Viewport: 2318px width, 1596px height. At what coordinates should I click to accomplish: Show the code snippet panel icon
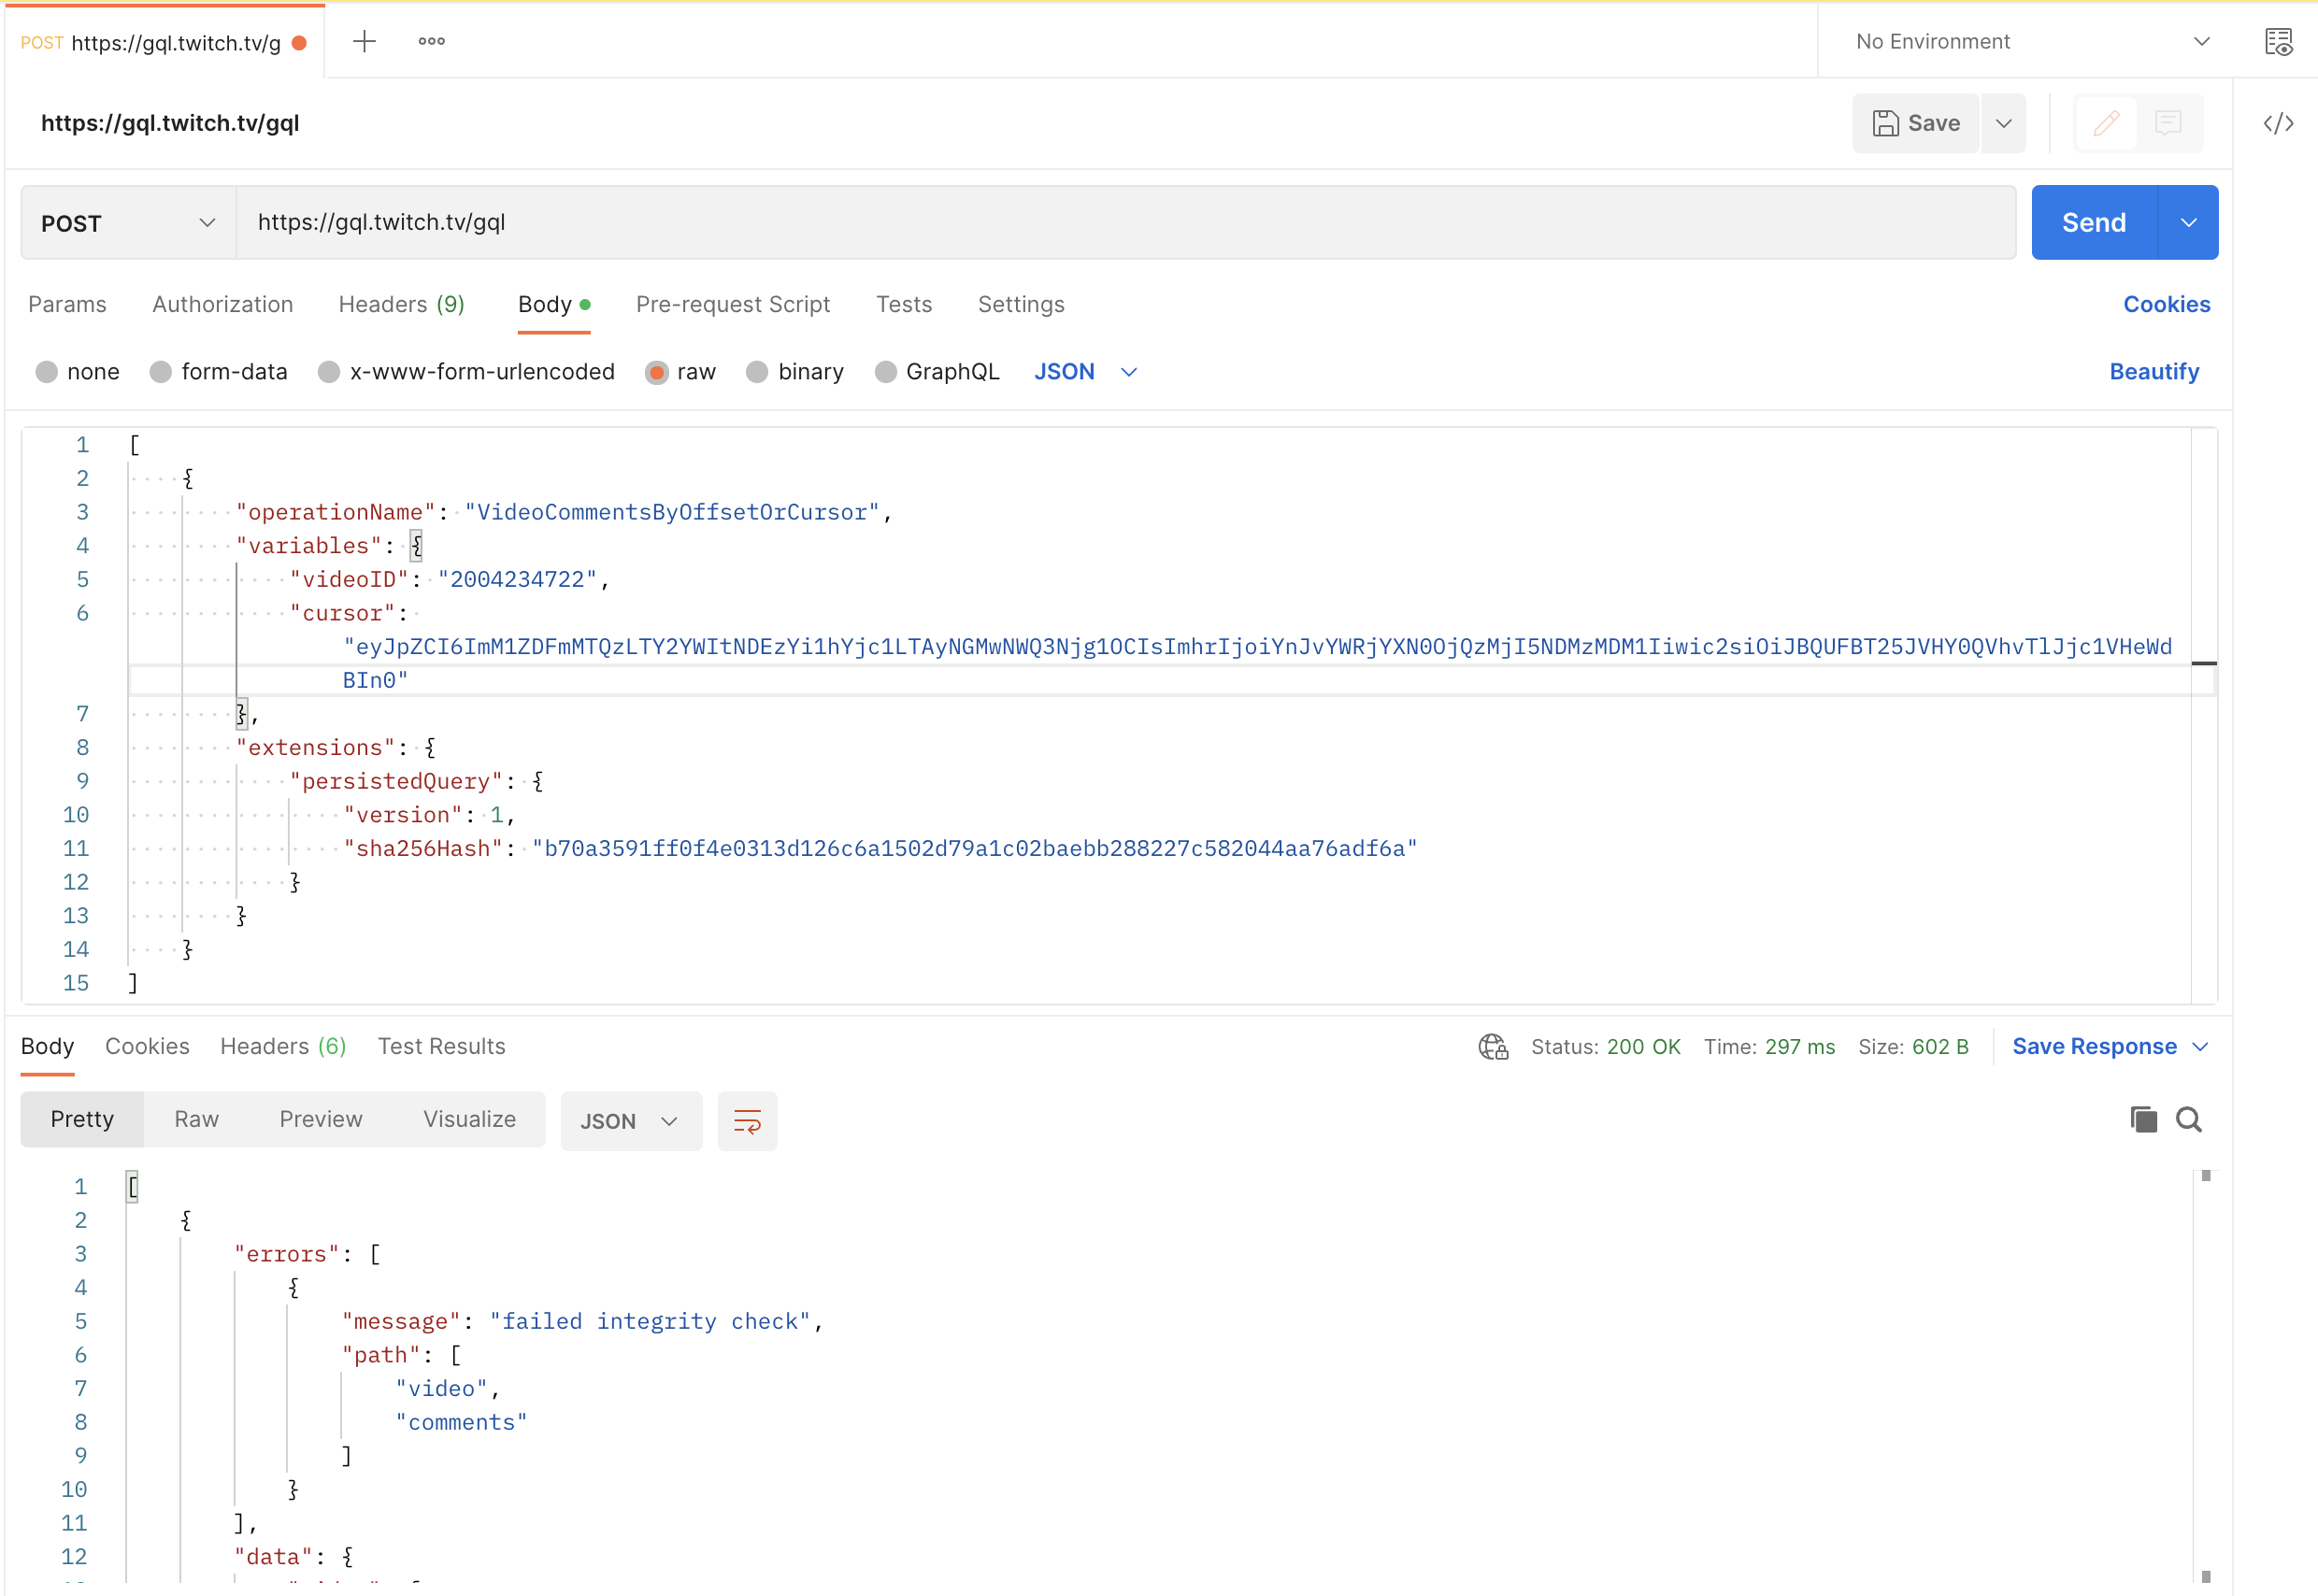click(x=2277, y=123)
